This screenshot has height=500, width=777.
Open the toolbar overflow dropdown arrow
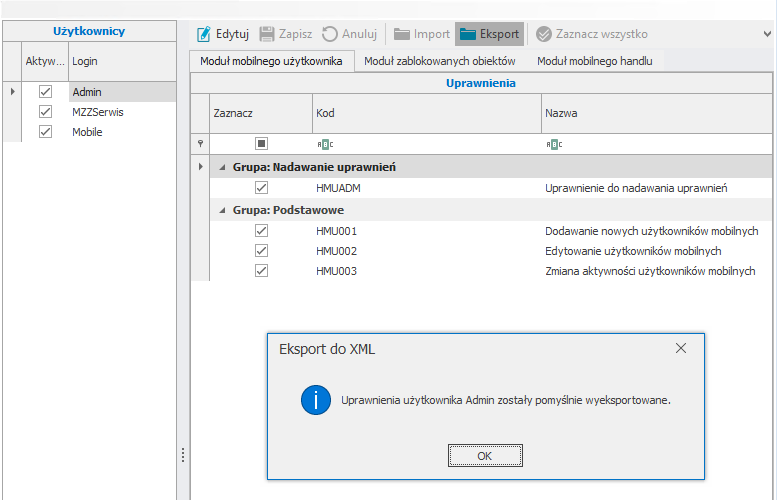coord(766,34)
